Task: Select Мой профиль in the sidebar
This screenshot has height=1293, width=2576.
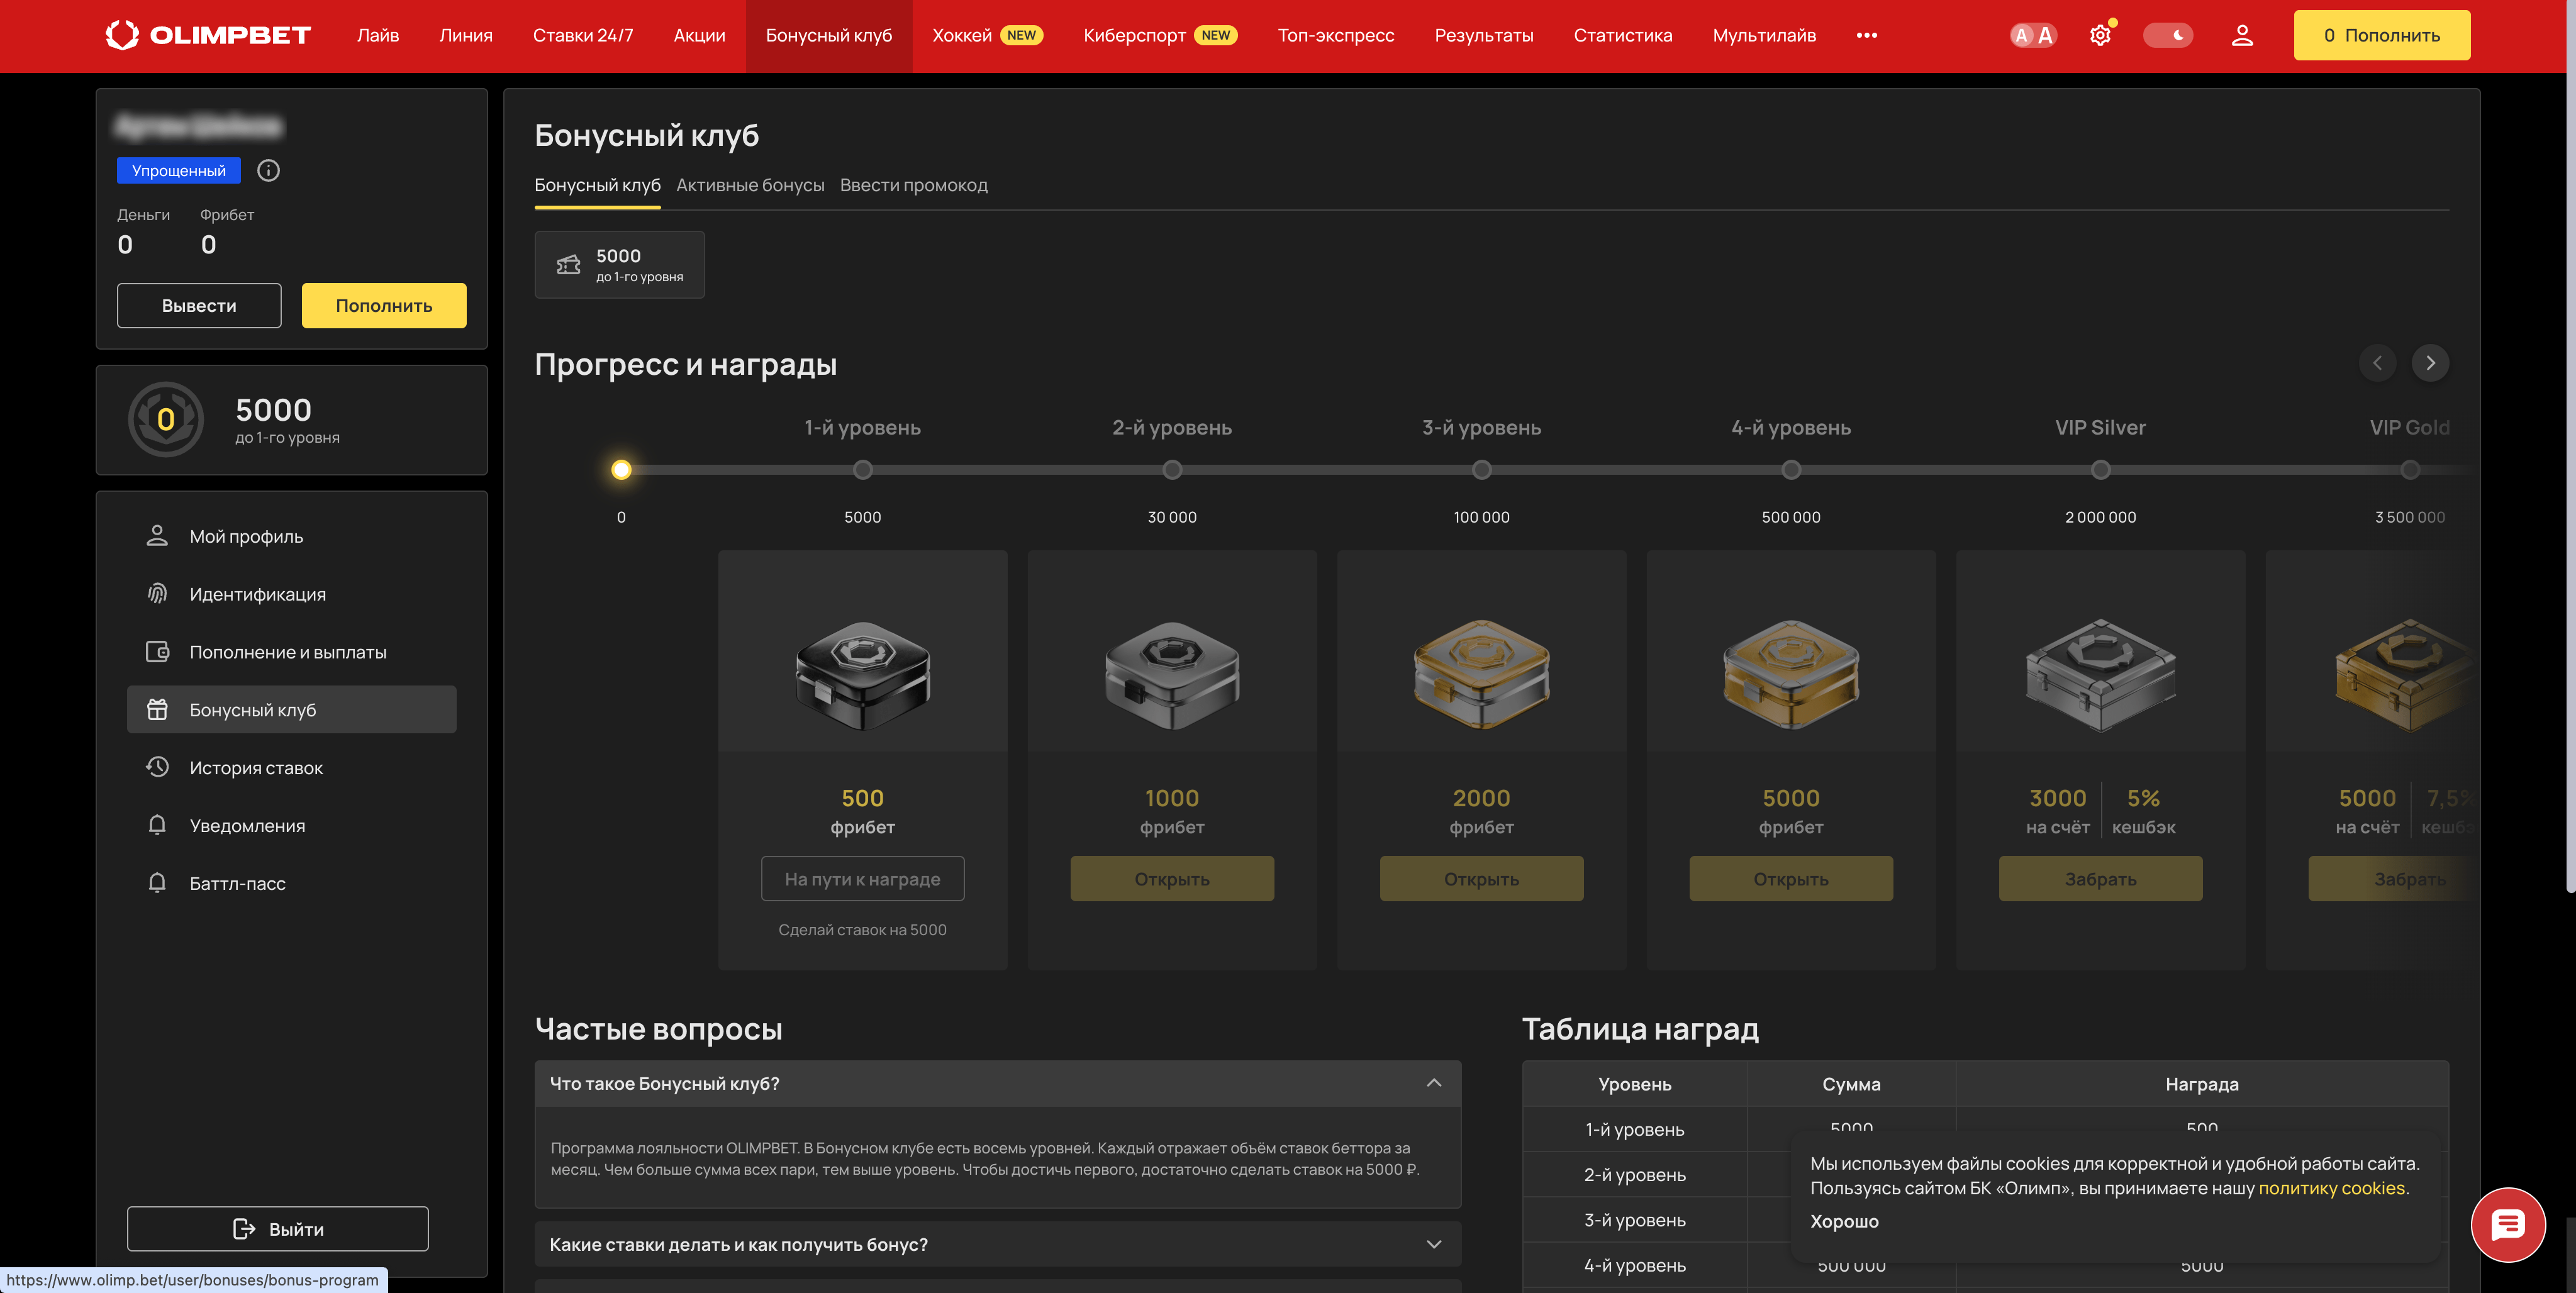Action: (245, 536)
